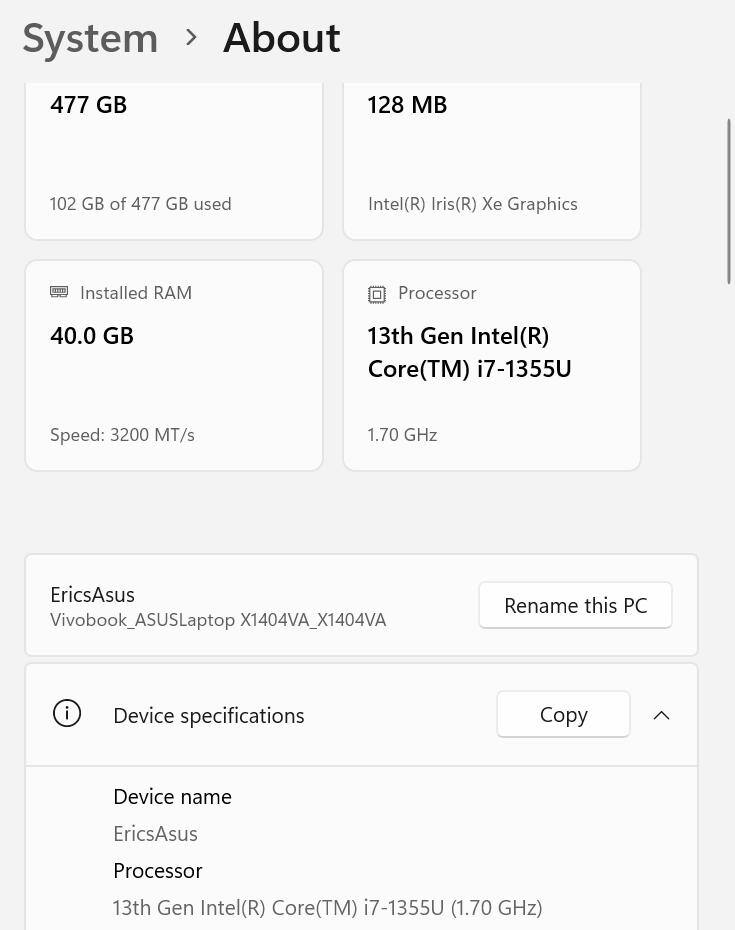735x930 pixels.
Task: Select the 477 GB storage card
Action: [174, 160]
